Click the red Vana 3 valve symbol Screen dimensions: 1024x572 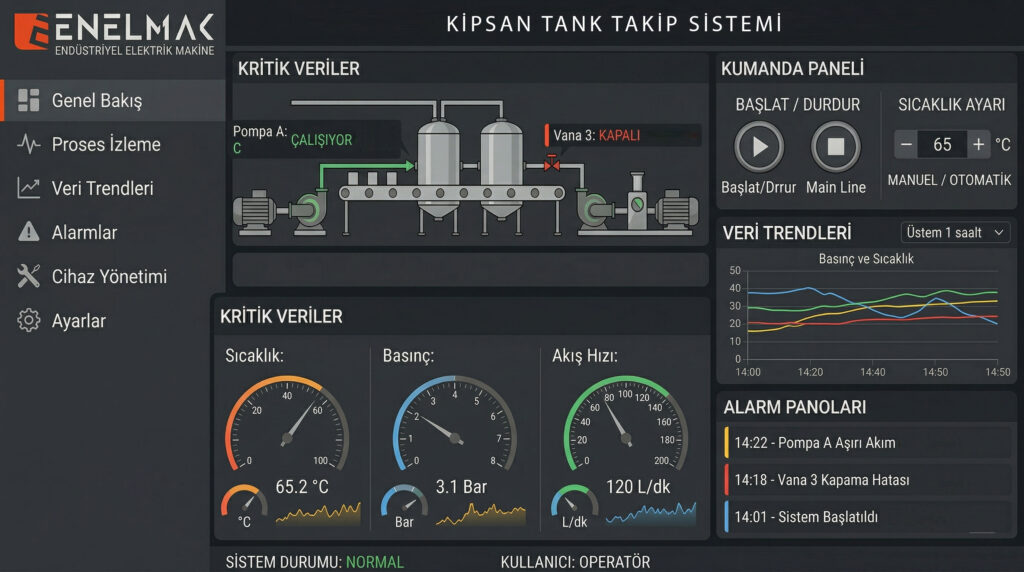tap(550, 164)
